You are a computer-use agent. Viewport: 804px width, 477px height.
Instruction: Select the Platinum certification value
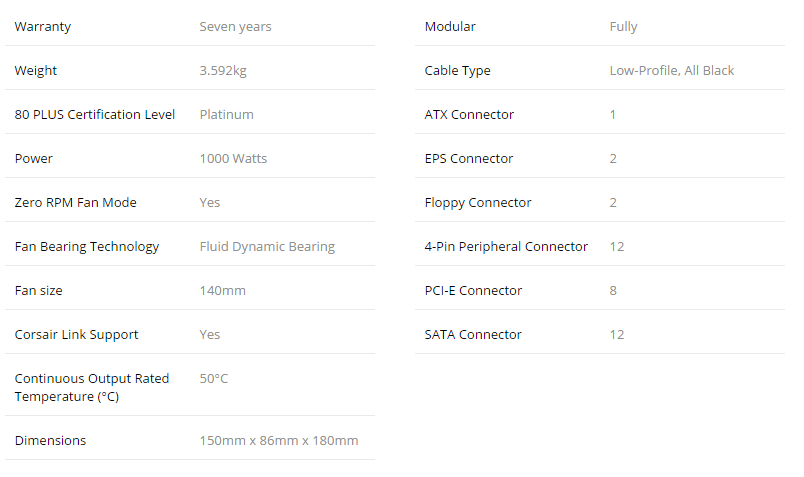pos(227,114)
